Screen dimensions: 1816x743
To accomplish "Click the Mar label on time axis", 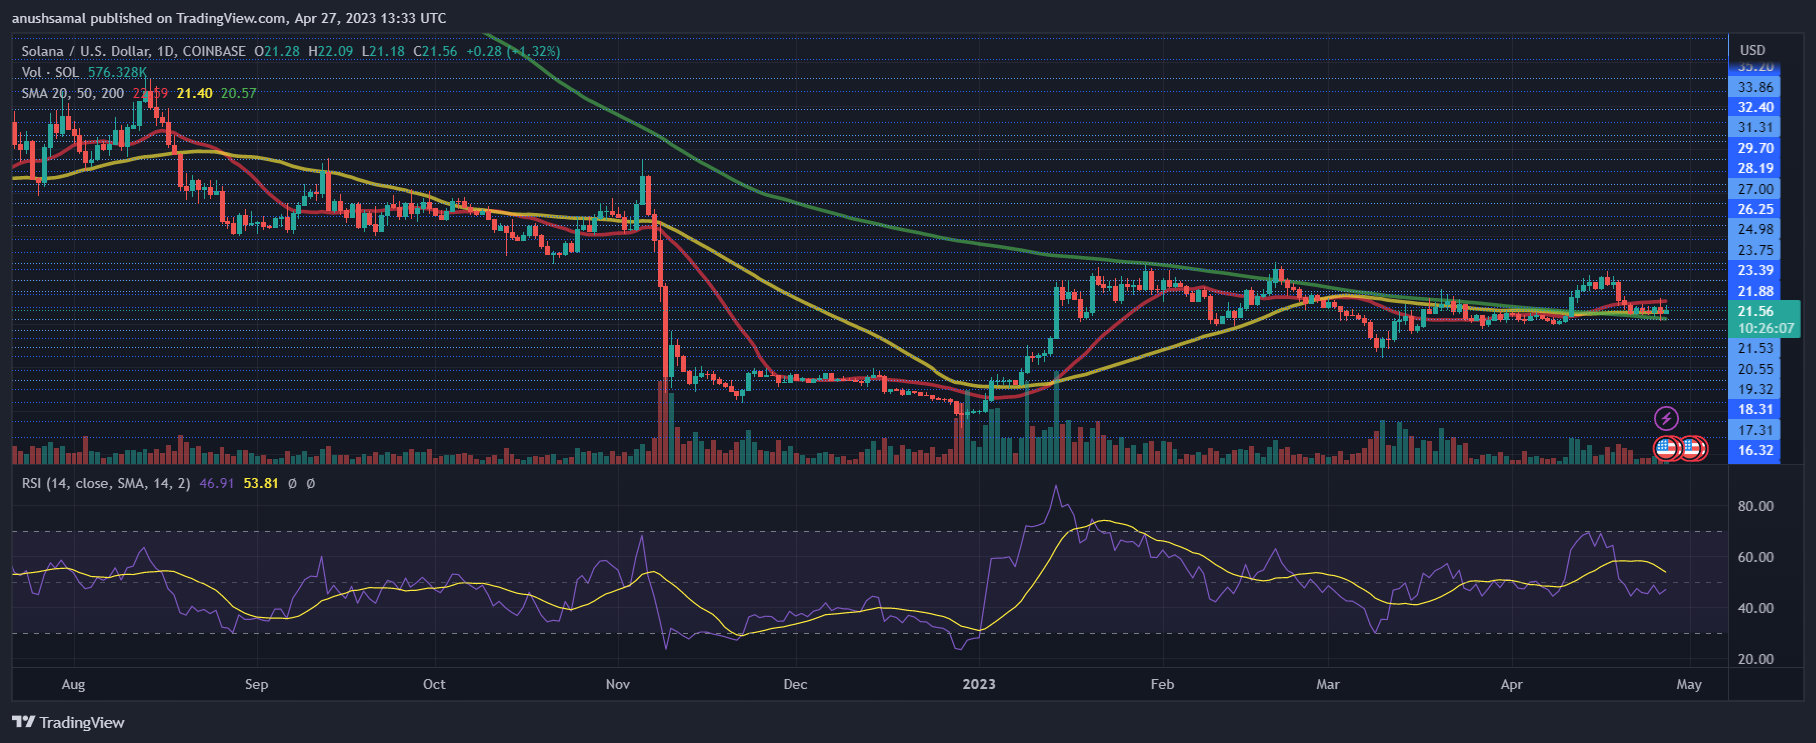I will pos(1327,684).
